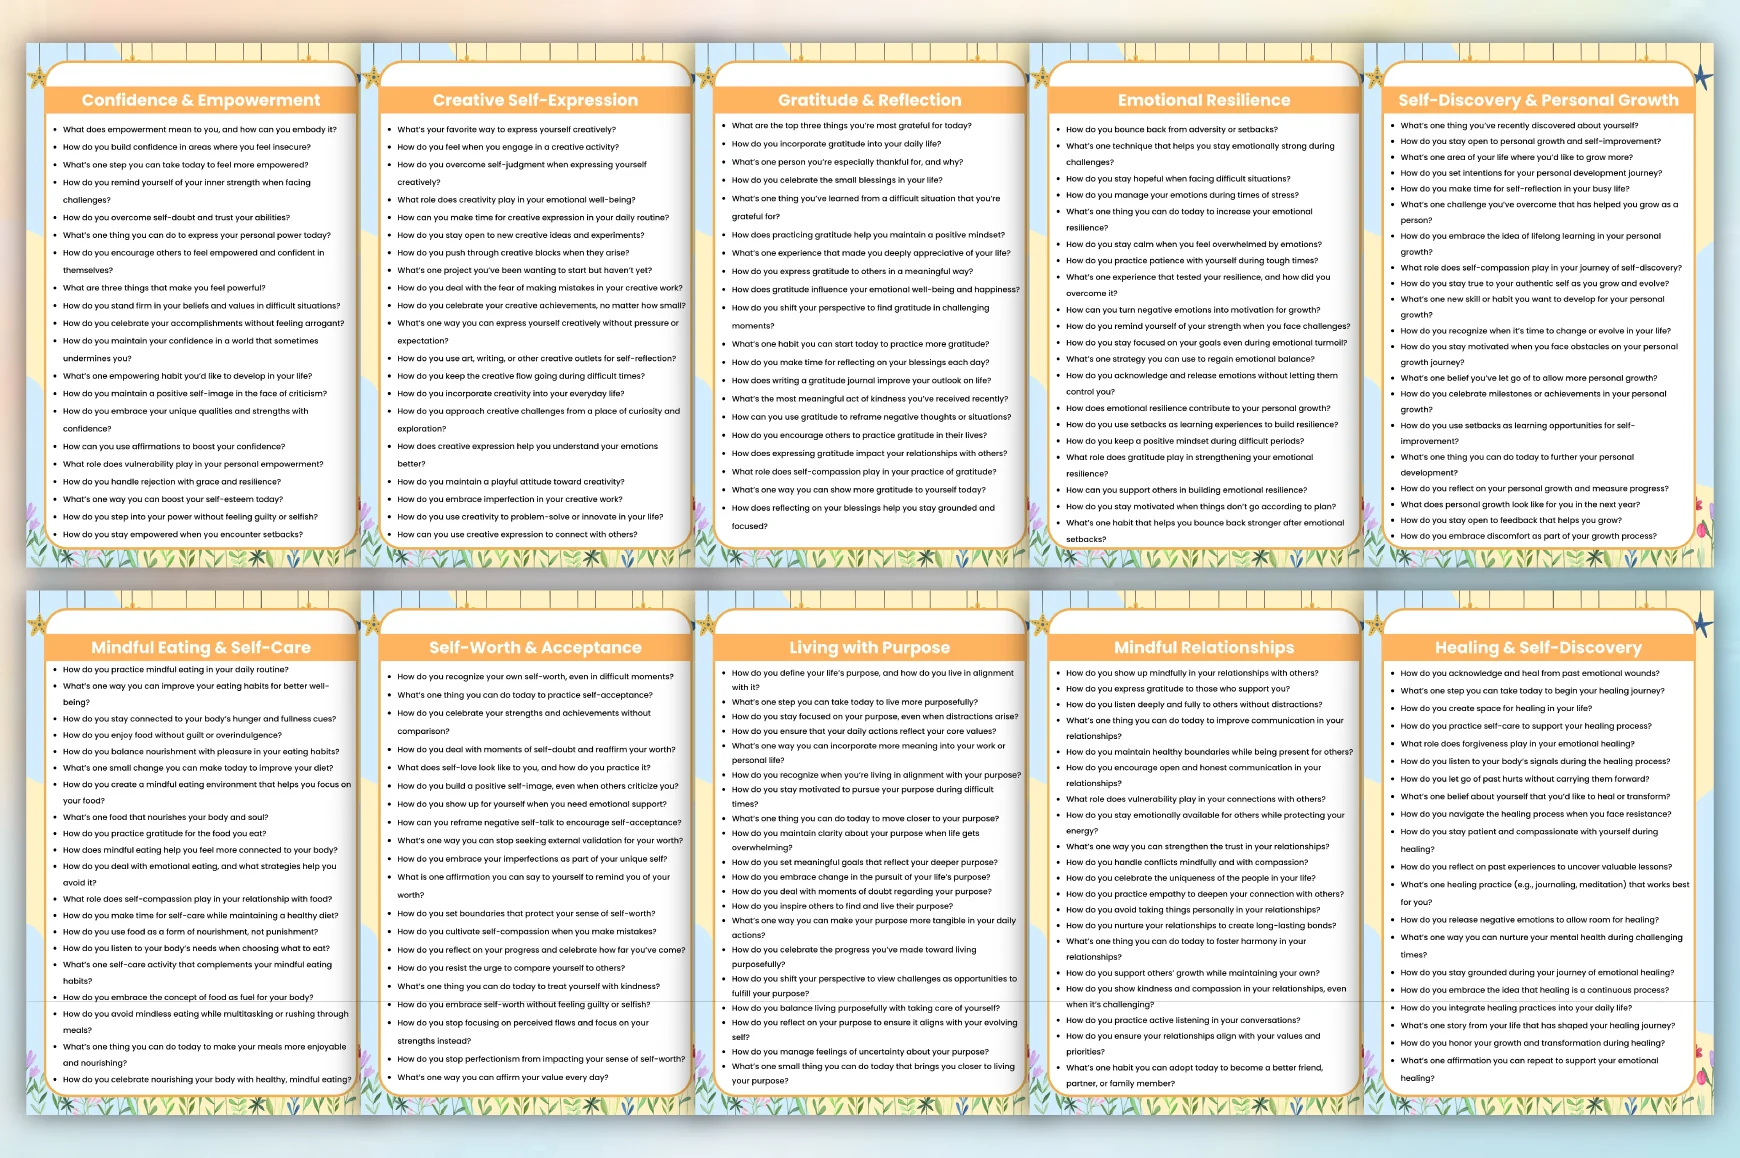Click the question about what self-love looks like

click(x=524, y=768)
